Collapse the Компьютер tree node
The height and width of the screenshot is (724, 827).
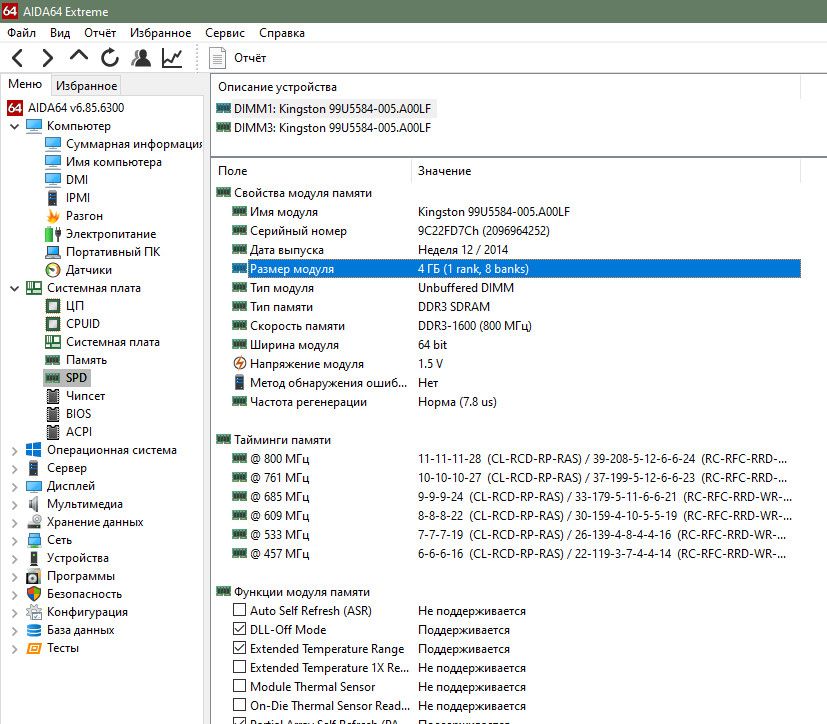15,127
